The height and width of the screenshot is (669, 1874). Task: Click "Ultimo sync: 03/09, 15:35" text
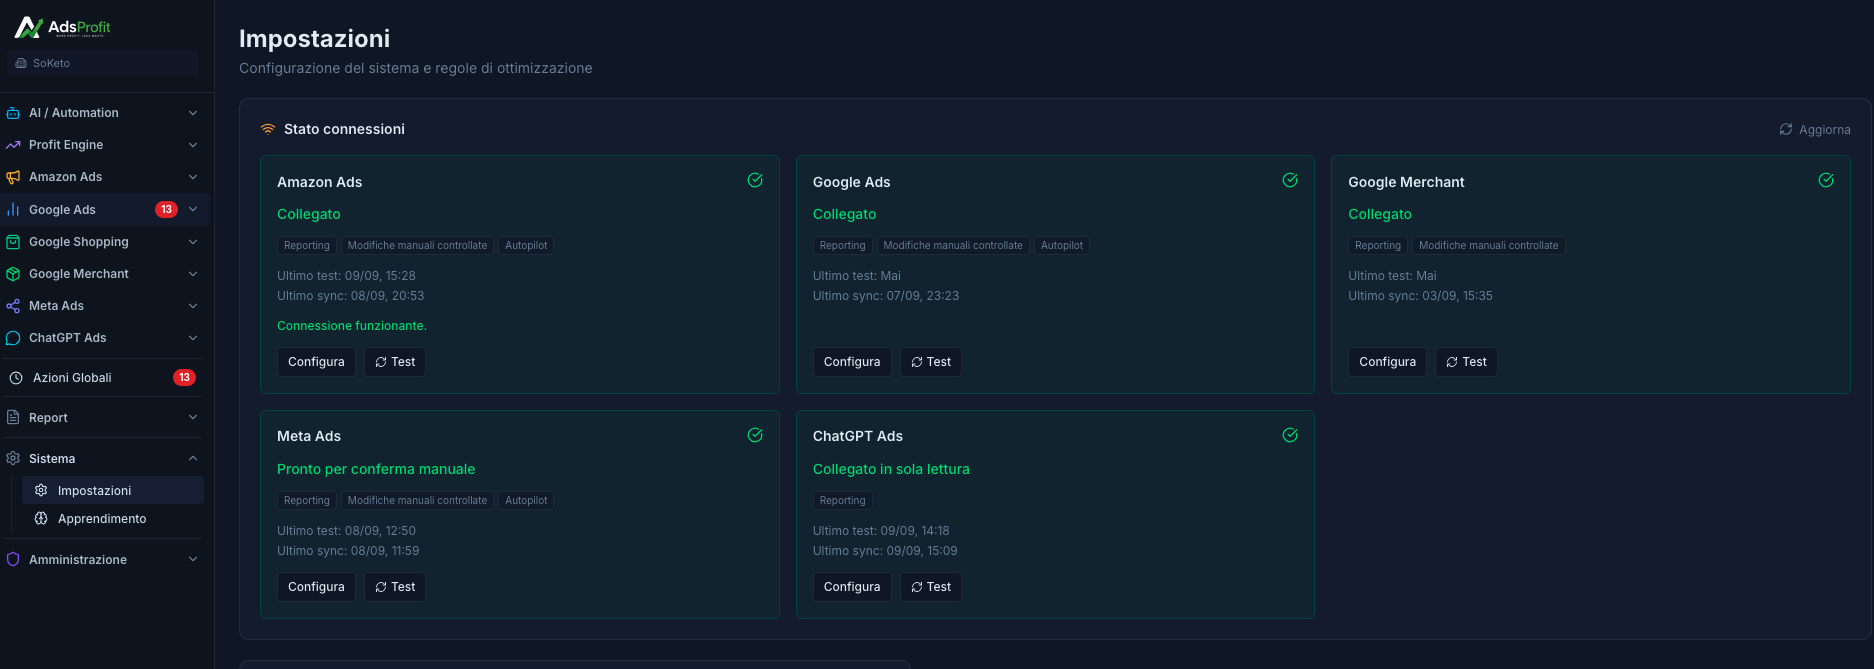pyautogui.click(x=1420, y=296)
